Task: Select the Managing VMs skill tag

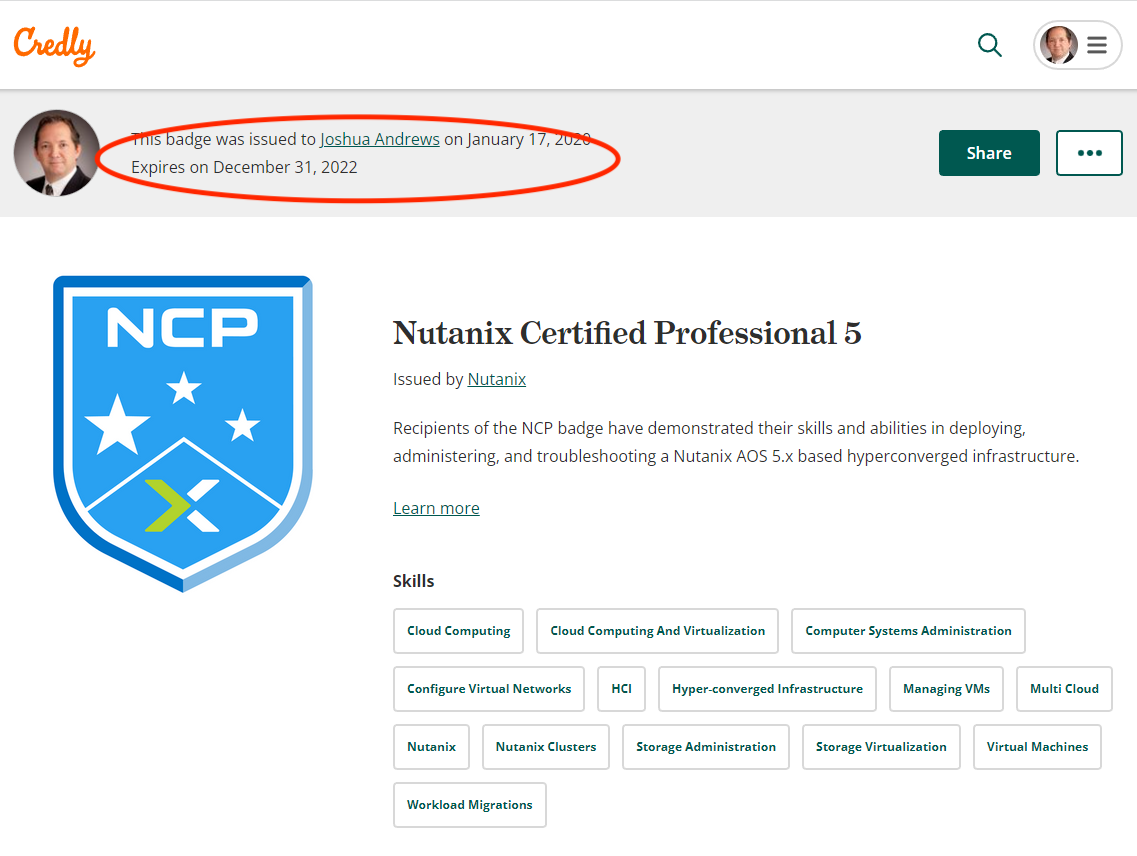Action: pyautogui.click(x=946, y=689)
